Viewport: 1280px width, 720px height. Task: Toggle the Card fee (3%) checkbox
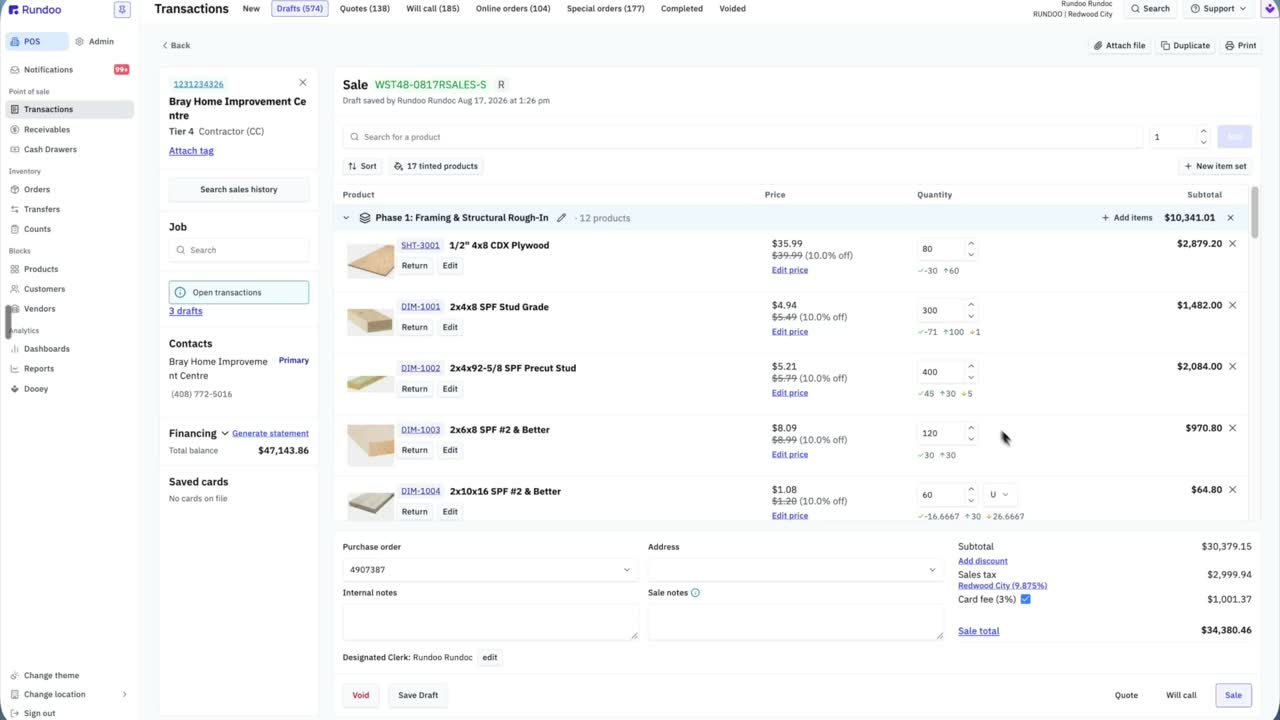coord(1025,599)
